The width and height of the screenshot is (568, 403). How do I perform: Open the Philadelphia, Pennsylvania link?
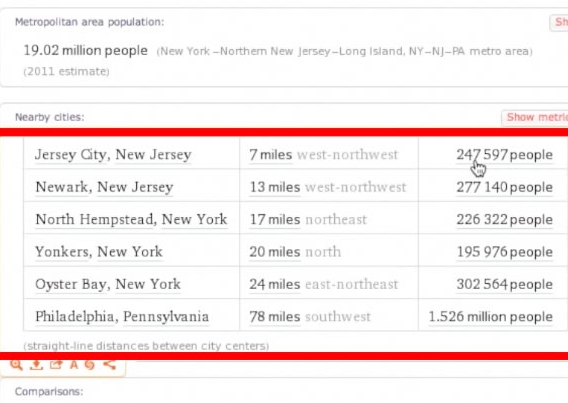click(x=122, y=316)
